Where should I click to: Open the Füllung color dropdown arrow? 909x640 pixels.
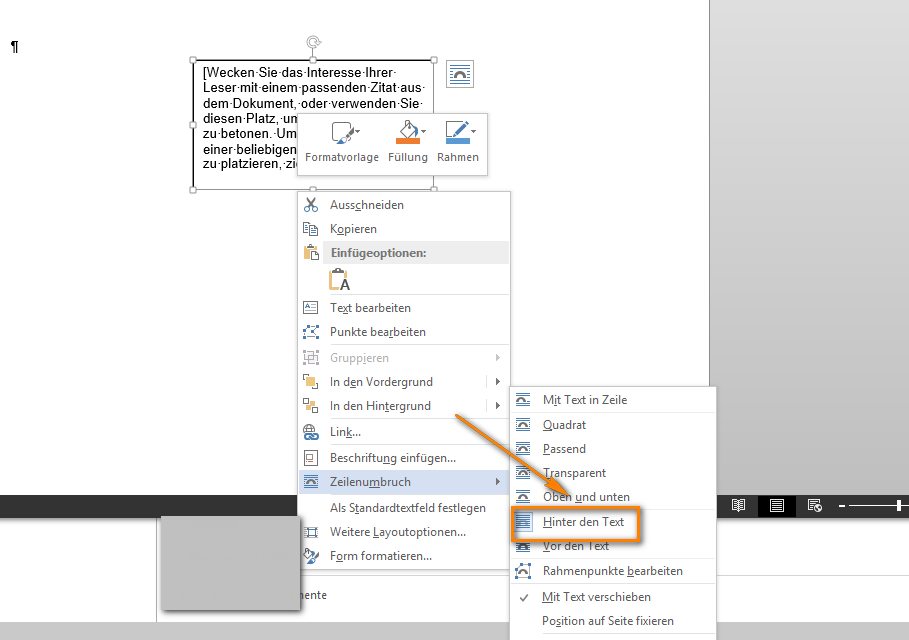coord(424,132)
